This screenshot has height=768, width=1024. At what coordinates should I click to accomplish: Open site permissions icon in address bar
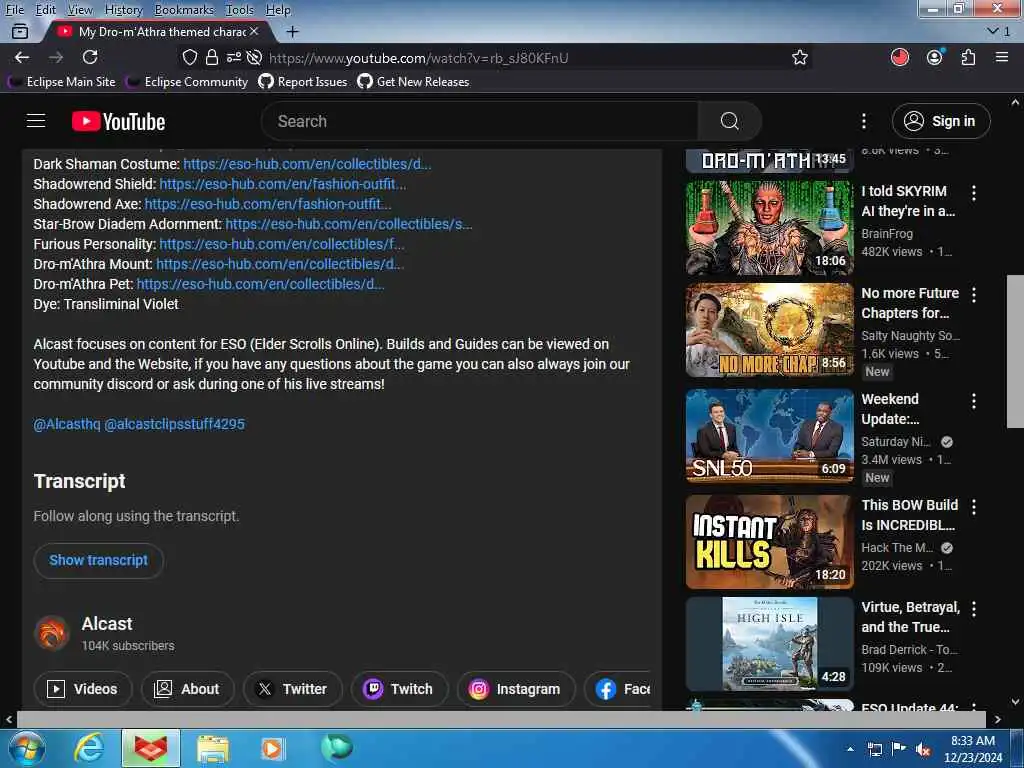pos(233,57)
